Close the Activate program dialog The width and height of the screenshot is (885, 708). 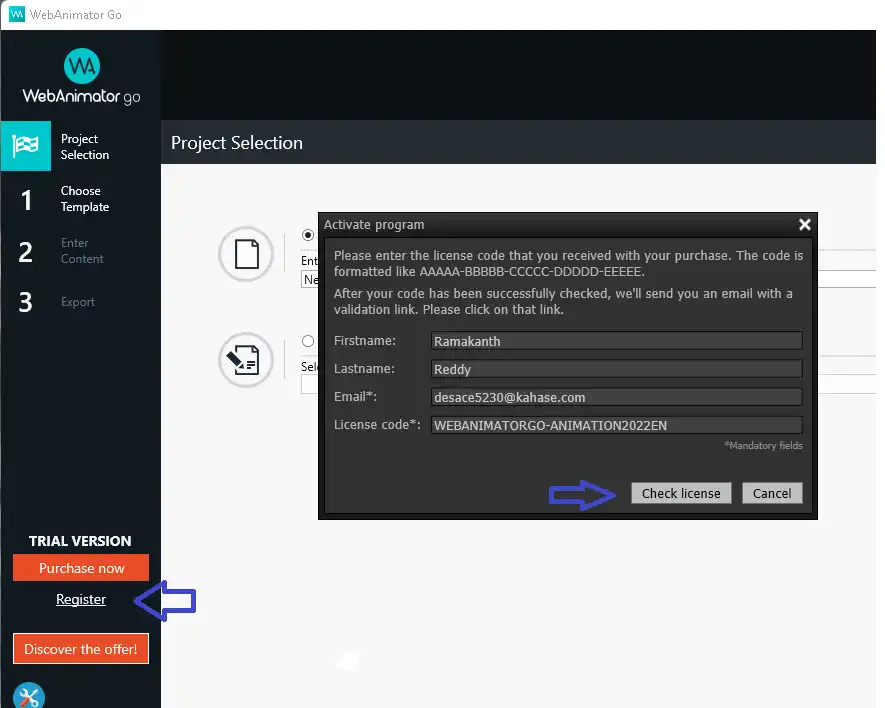(804, 225)
